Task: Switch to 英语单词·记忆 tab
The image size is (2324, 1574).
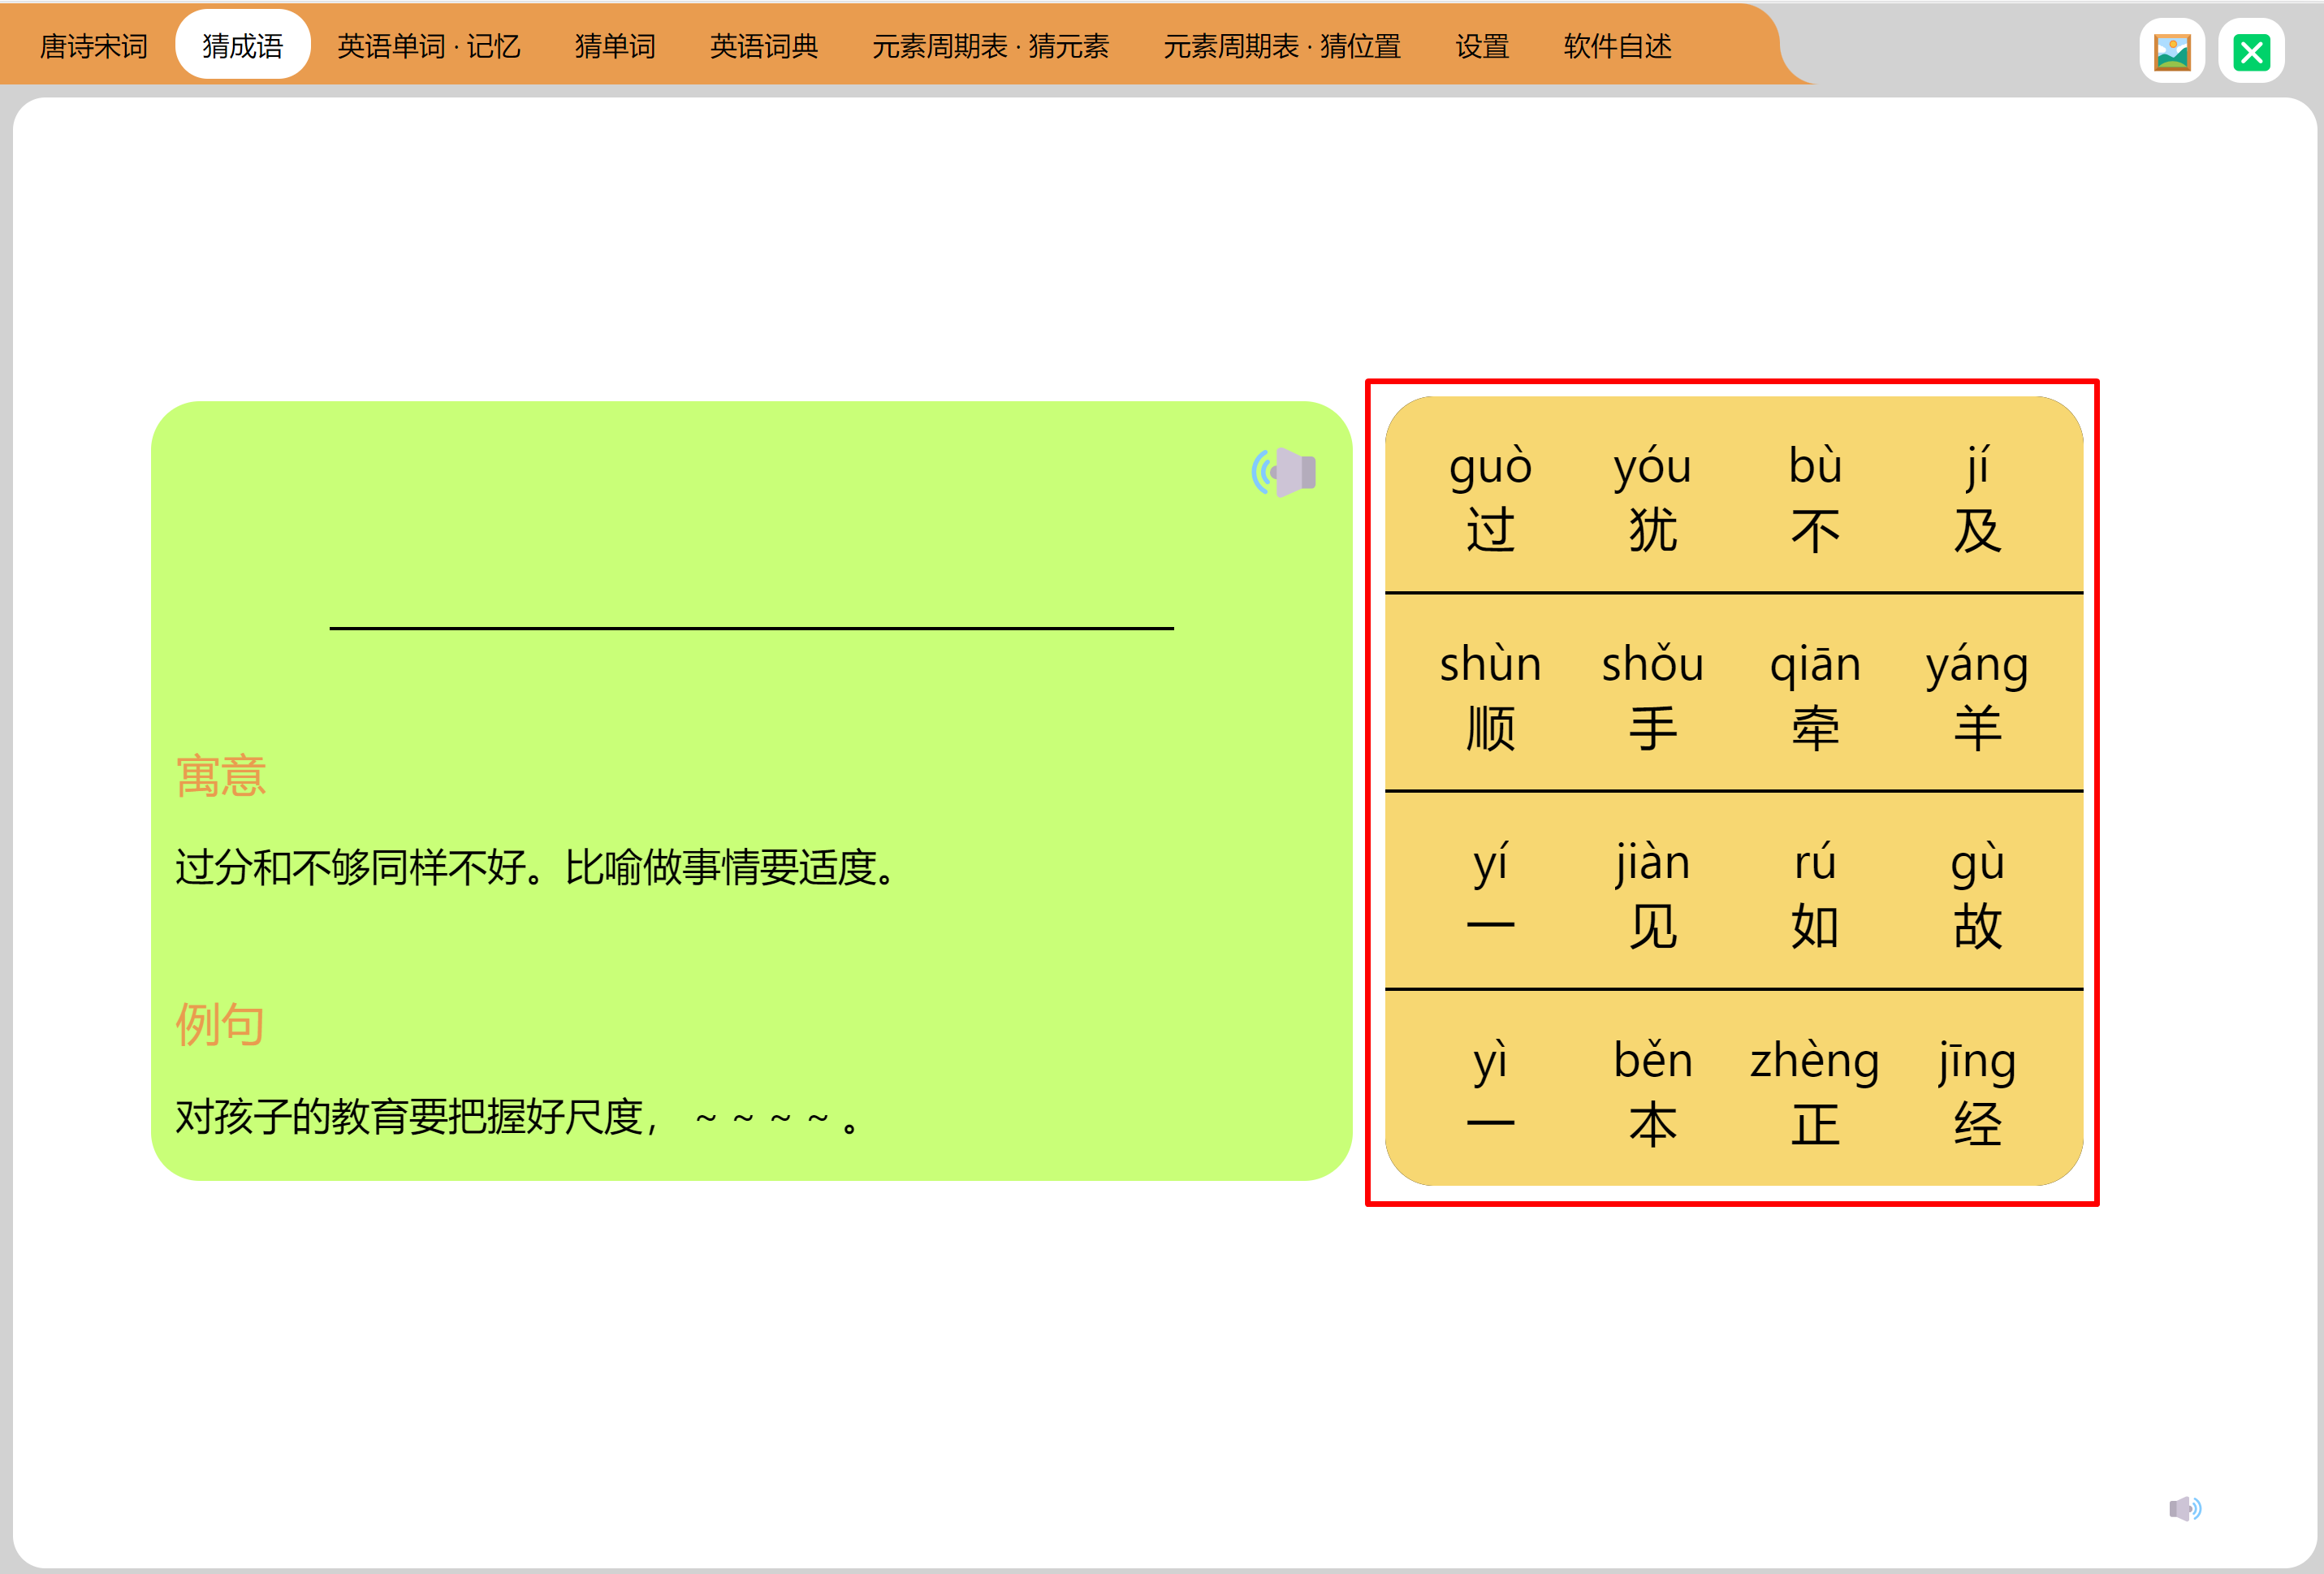Action: coord(428,46)
